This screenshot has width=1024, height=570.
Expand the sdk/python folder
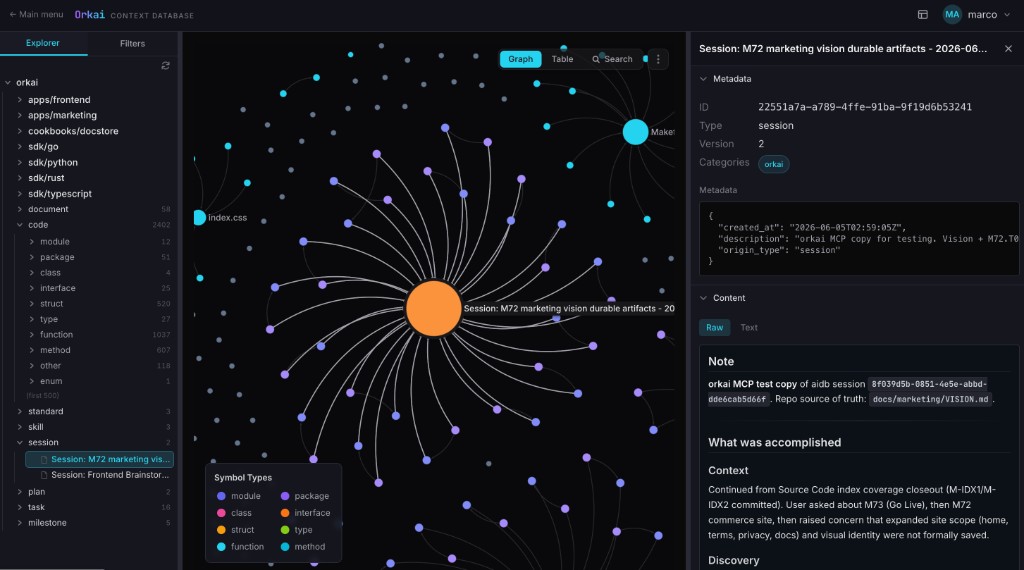(20, 163)
